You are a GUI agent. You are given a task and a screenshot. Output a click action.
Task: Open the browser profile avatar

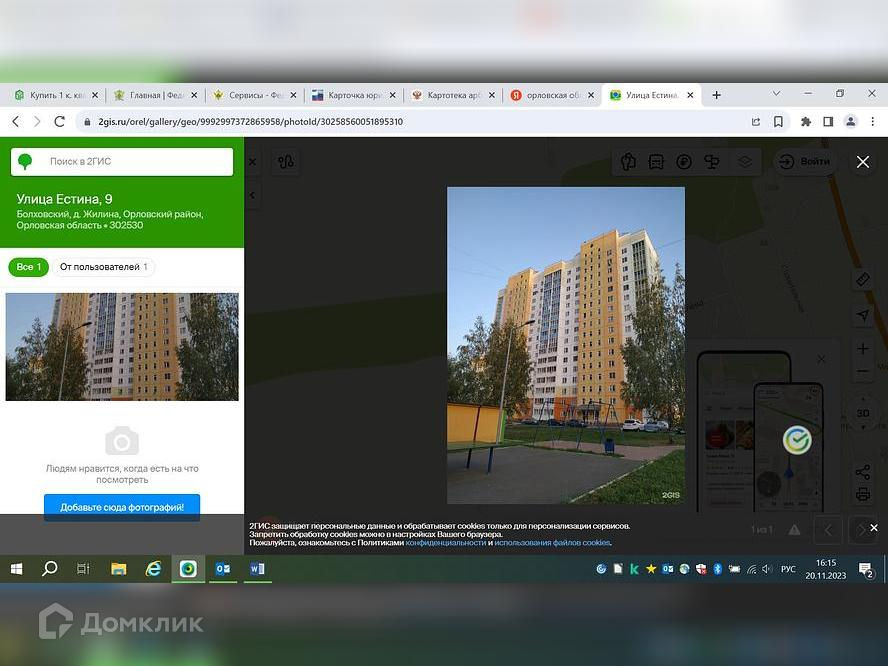click(x=851, y=121)
